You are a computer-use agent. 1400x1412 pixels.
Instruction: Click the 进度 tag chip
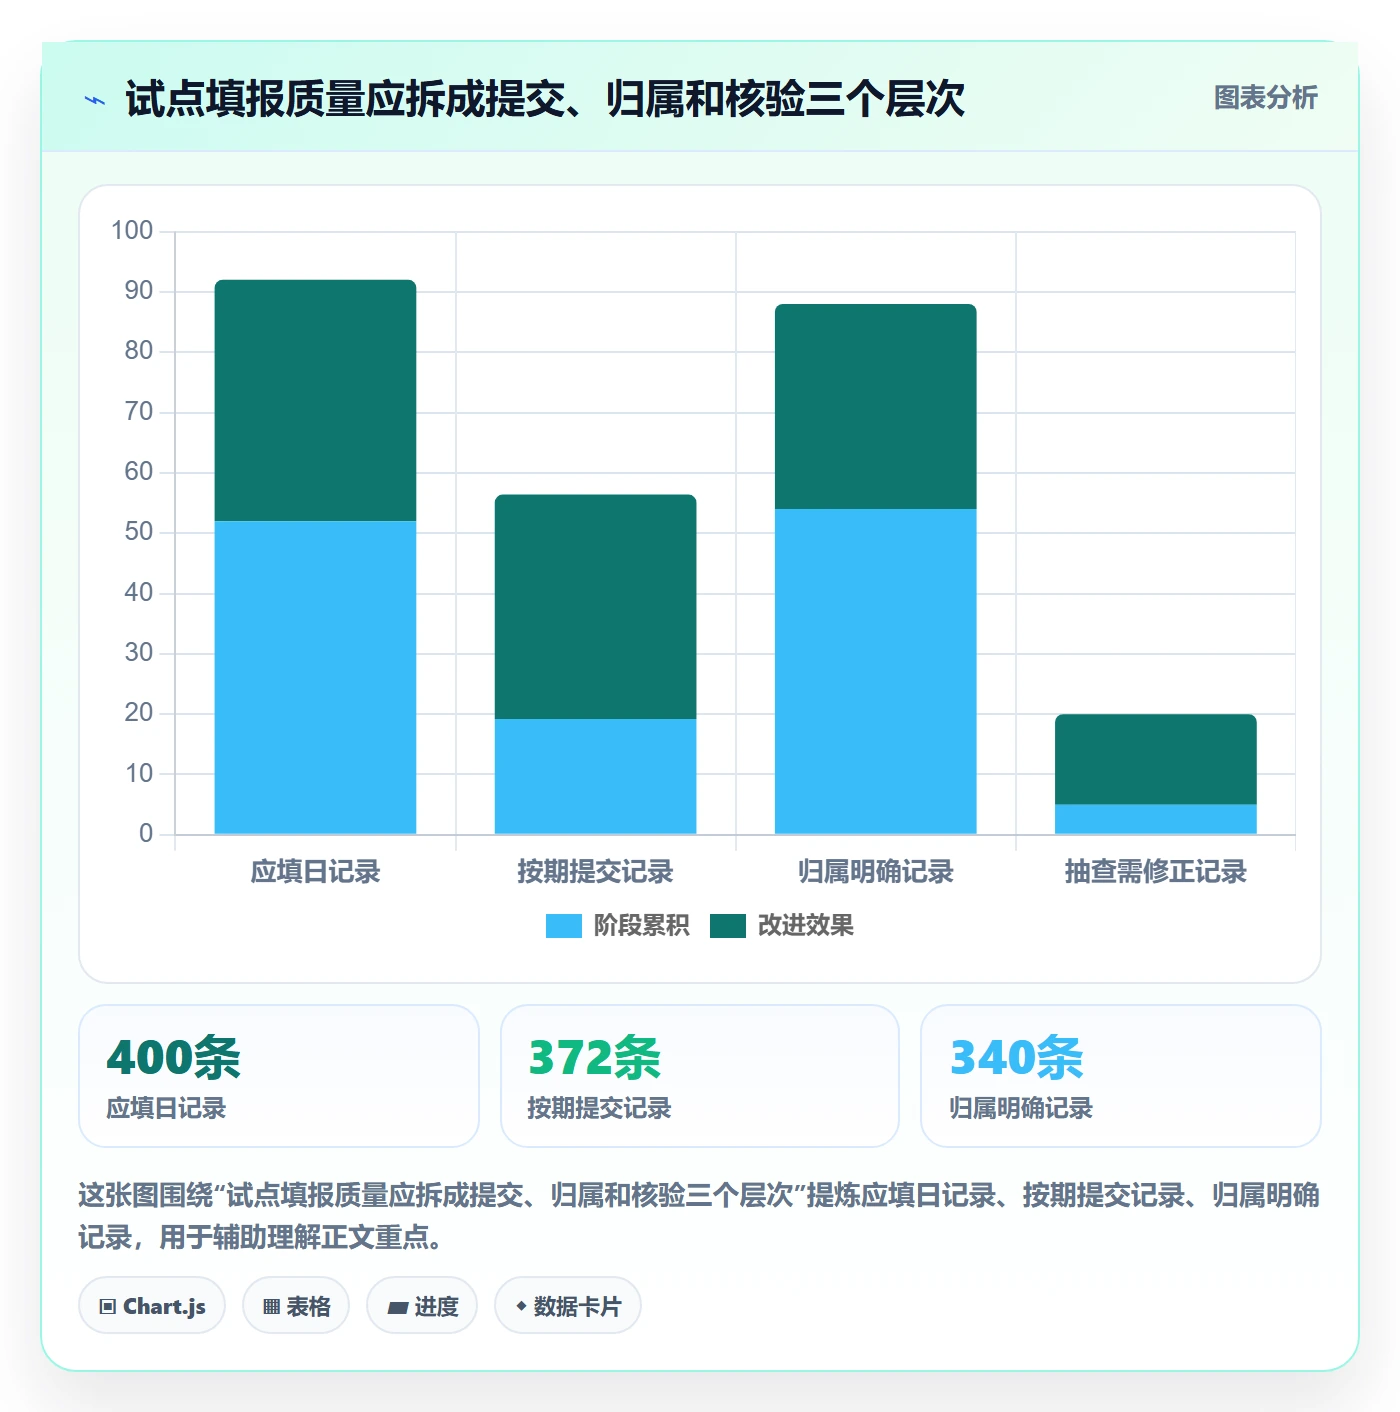click(422, 1306)
